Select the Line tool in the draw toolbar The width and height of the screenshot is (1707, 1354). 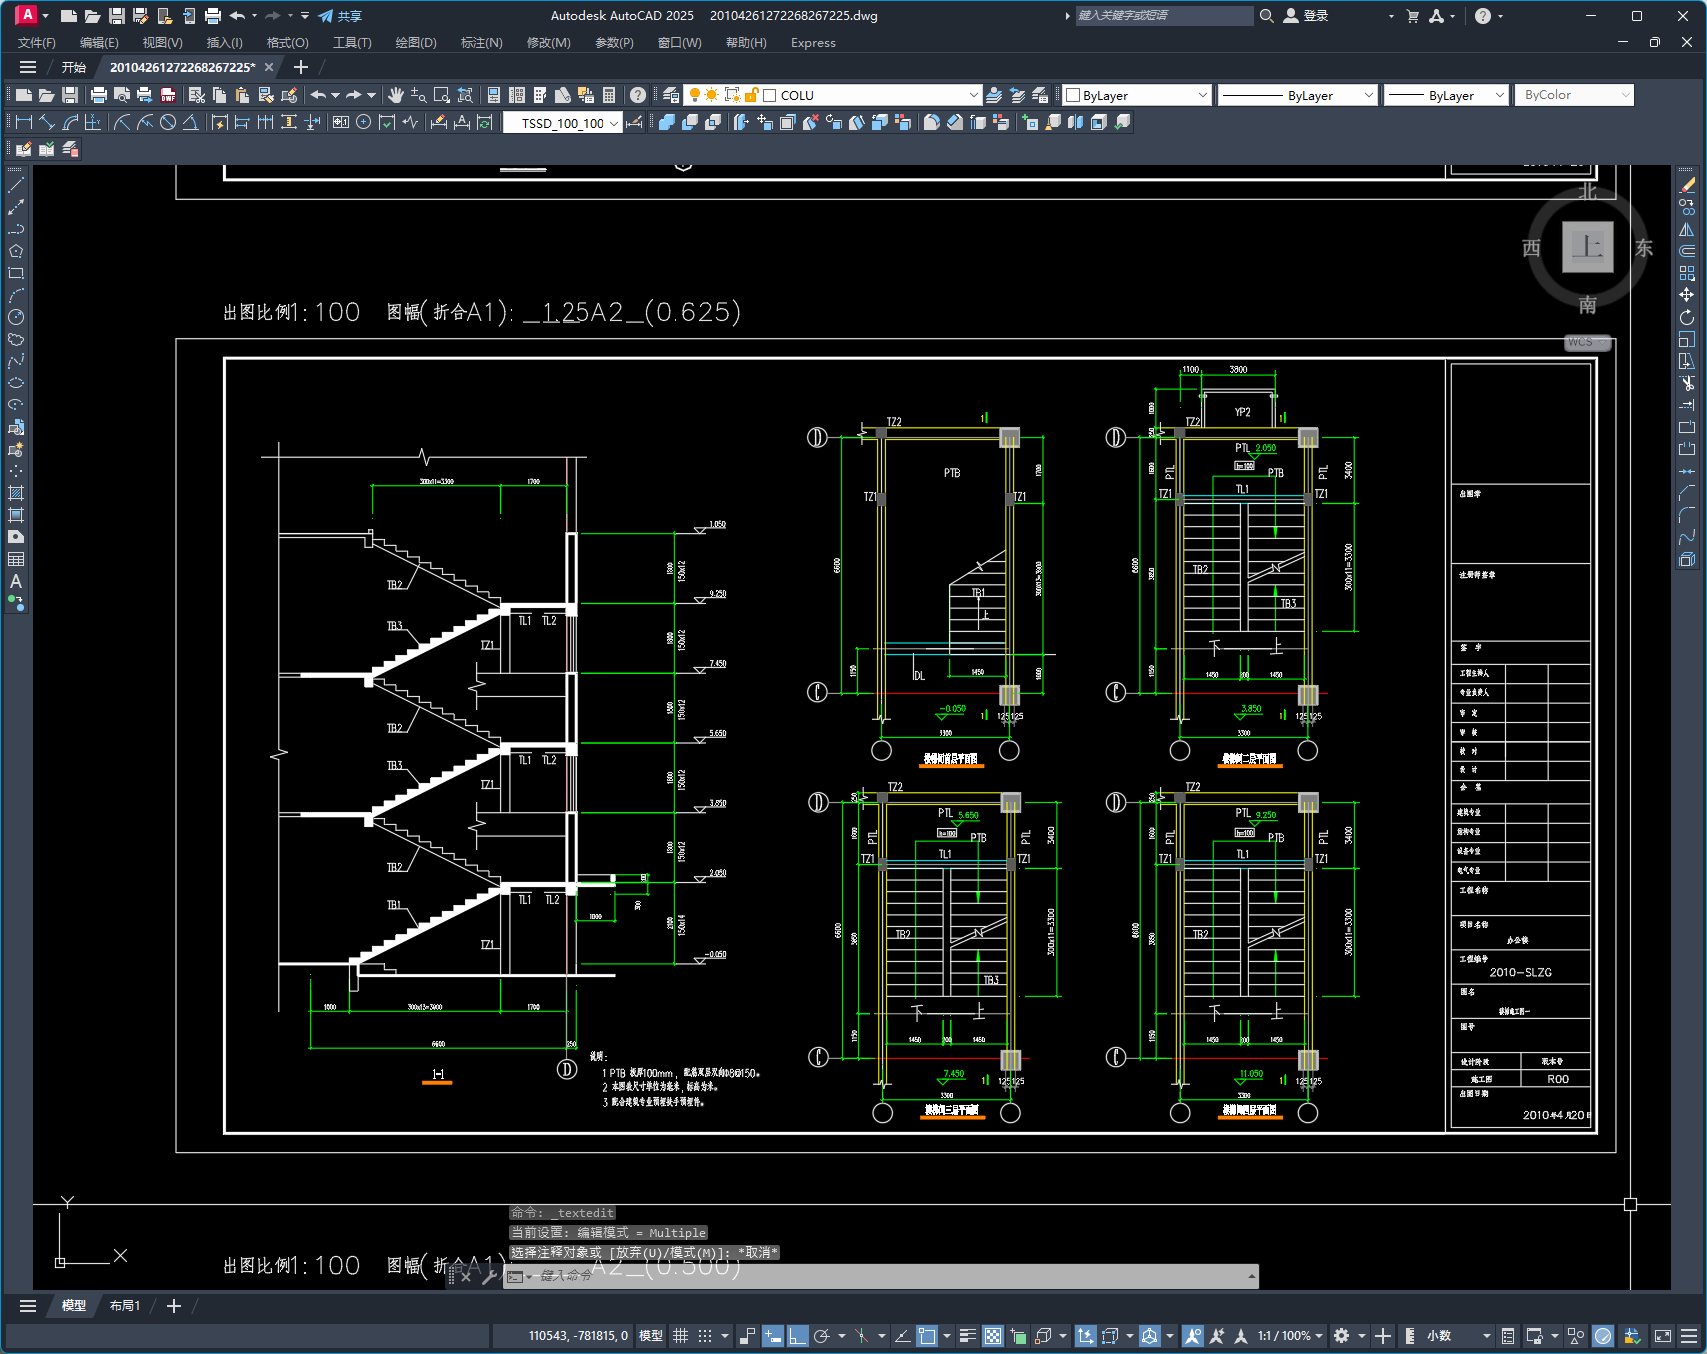[x=16, y=185]
